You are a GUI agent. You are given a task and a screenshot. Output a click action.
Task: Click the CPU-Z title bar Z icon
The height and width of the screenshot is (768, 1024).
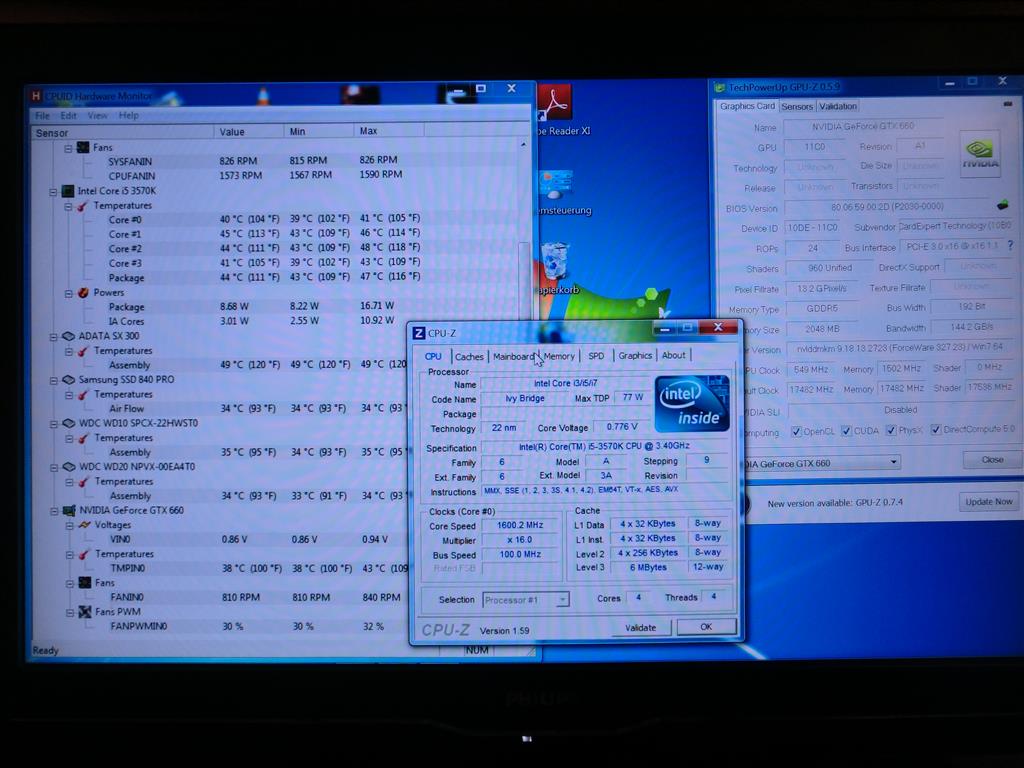tap(419, 333)
